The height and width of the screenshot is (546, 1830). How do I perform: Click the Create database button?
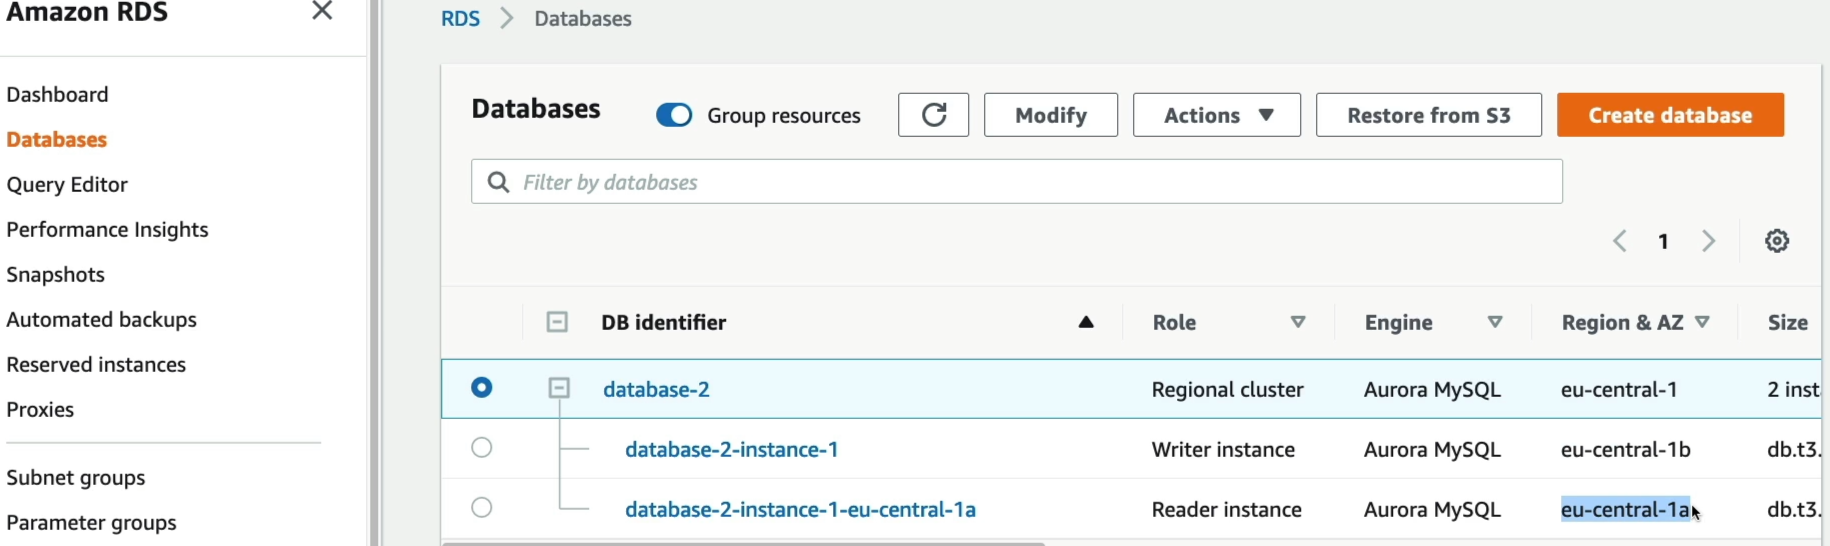coord(1670,115)
